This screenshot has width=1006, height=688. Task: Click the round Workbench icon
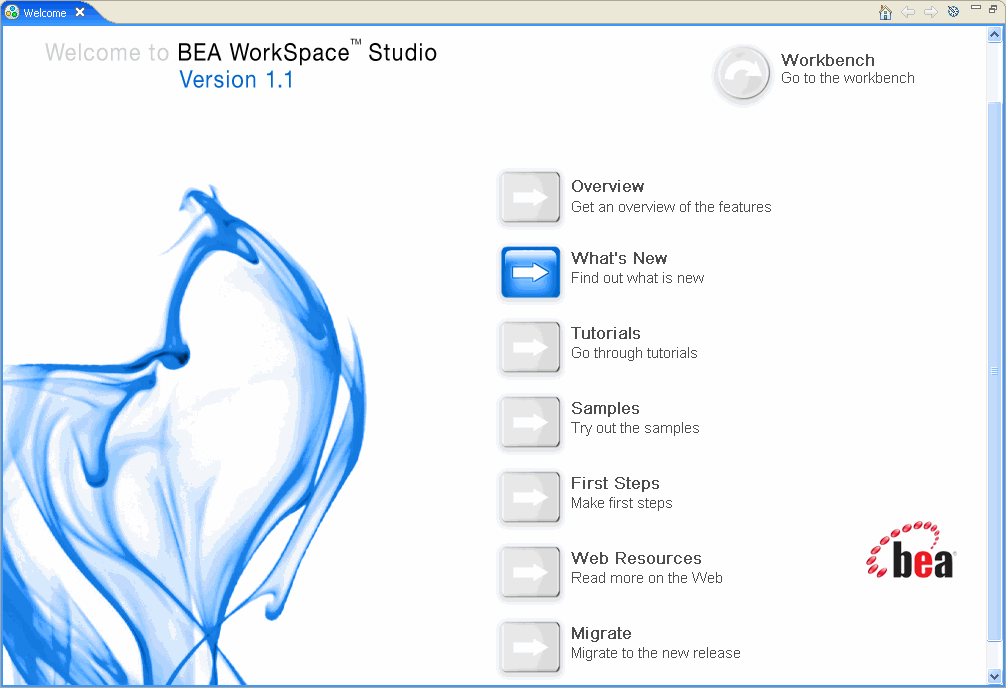click(x=742, y=74)
